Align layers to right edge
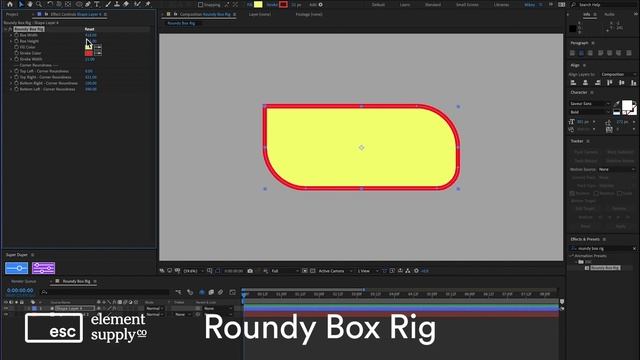This screenshot has height=360, width=640. 598,83
